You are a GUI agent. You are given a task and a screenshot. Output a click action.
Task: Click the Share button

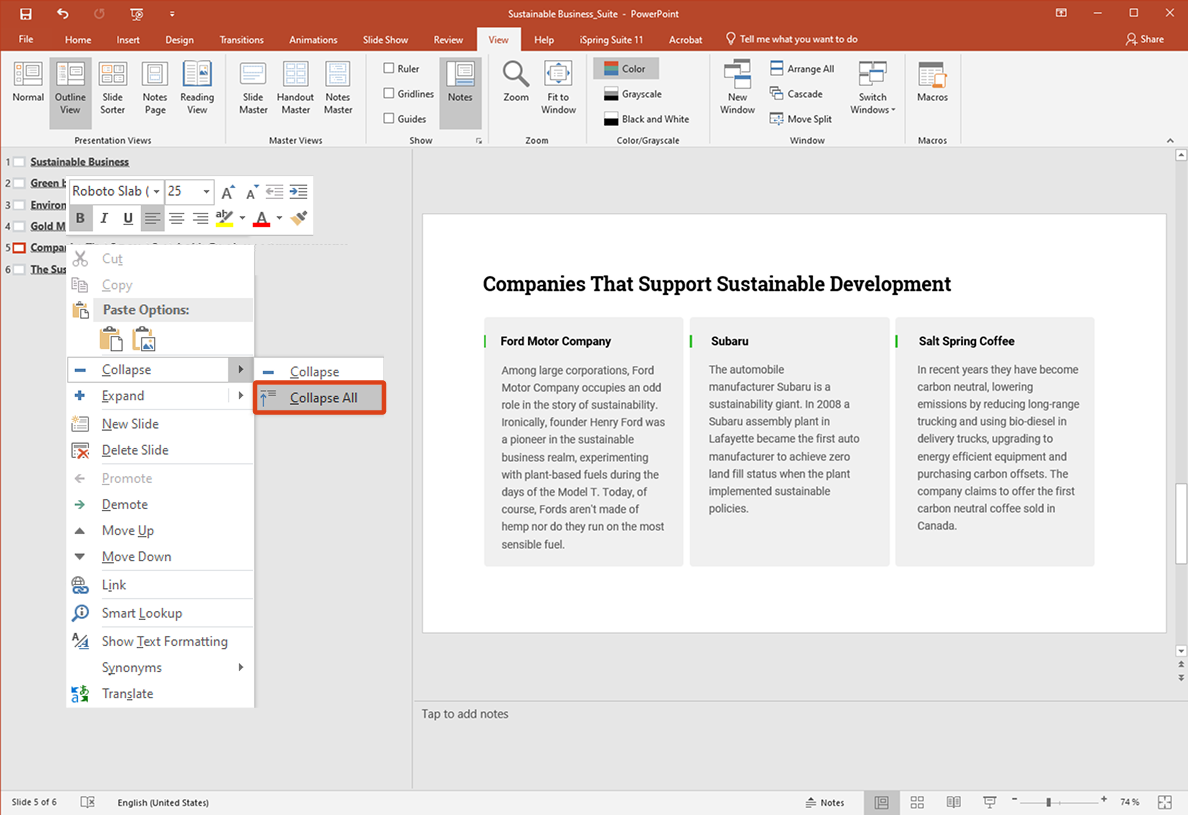(1145, 39)
